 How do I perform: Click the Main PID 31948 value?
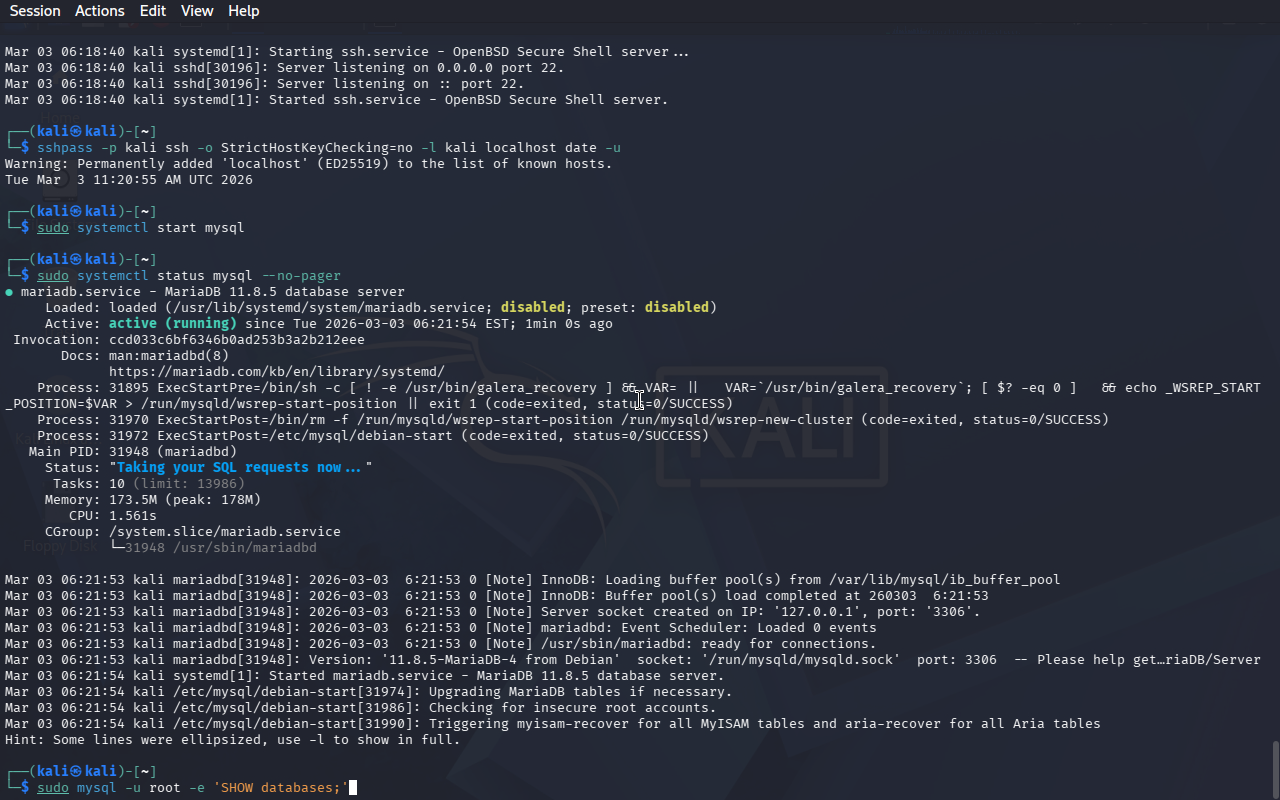tap(128, 451)
